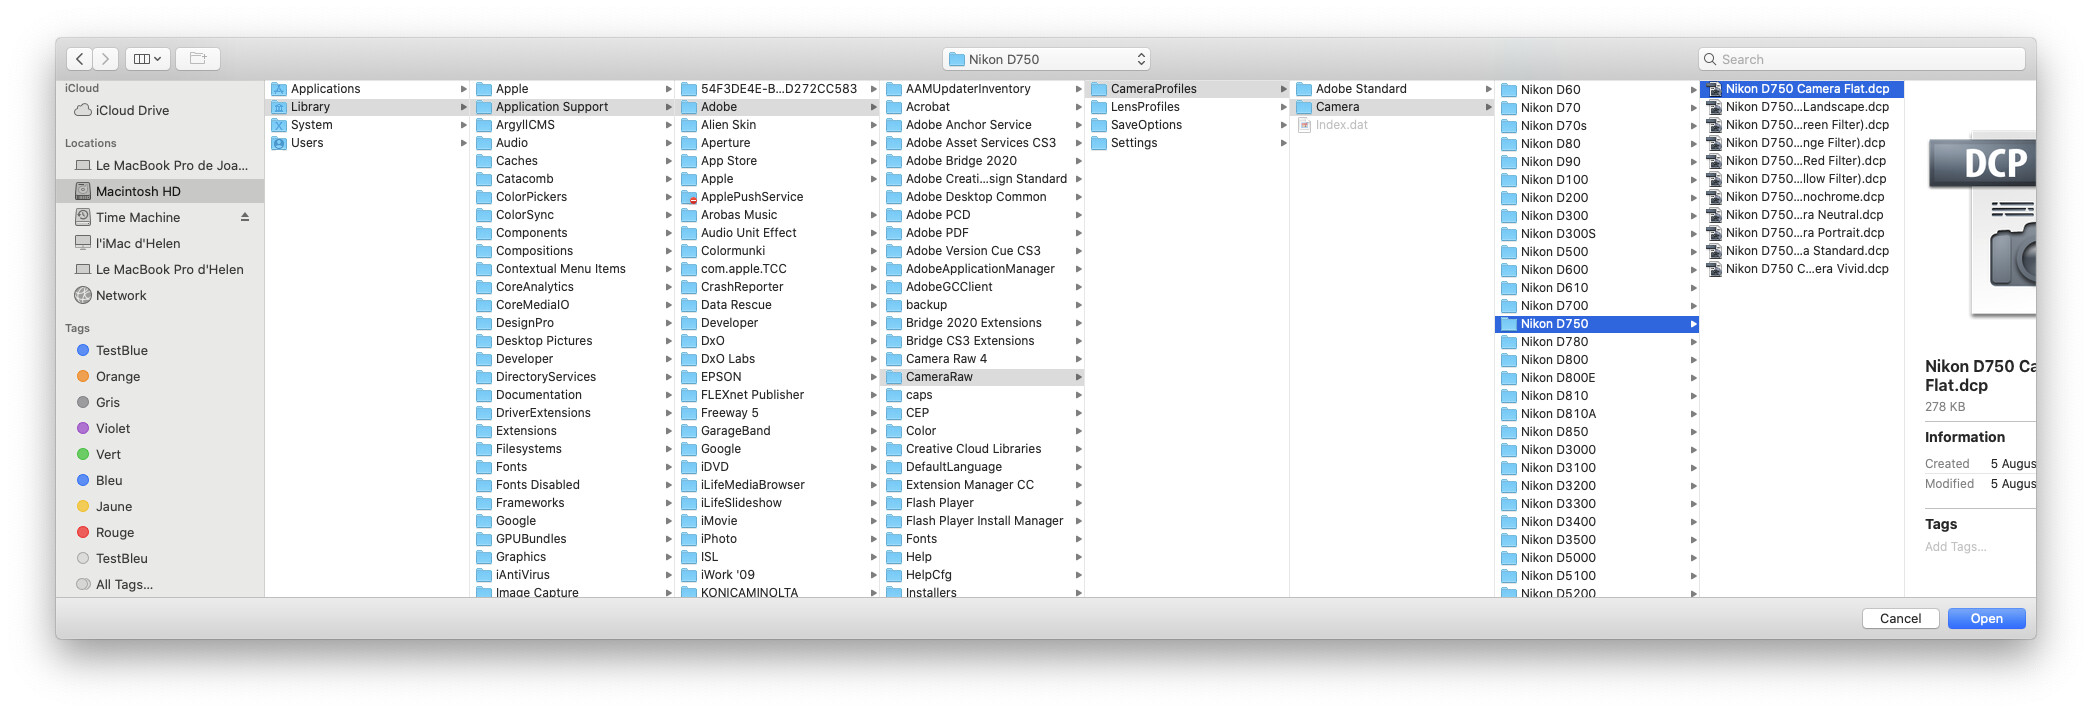The image size is (2092, 713).
Task: Expand the Adobe Standard folder arrow
Action: [x=1488, y=89]
